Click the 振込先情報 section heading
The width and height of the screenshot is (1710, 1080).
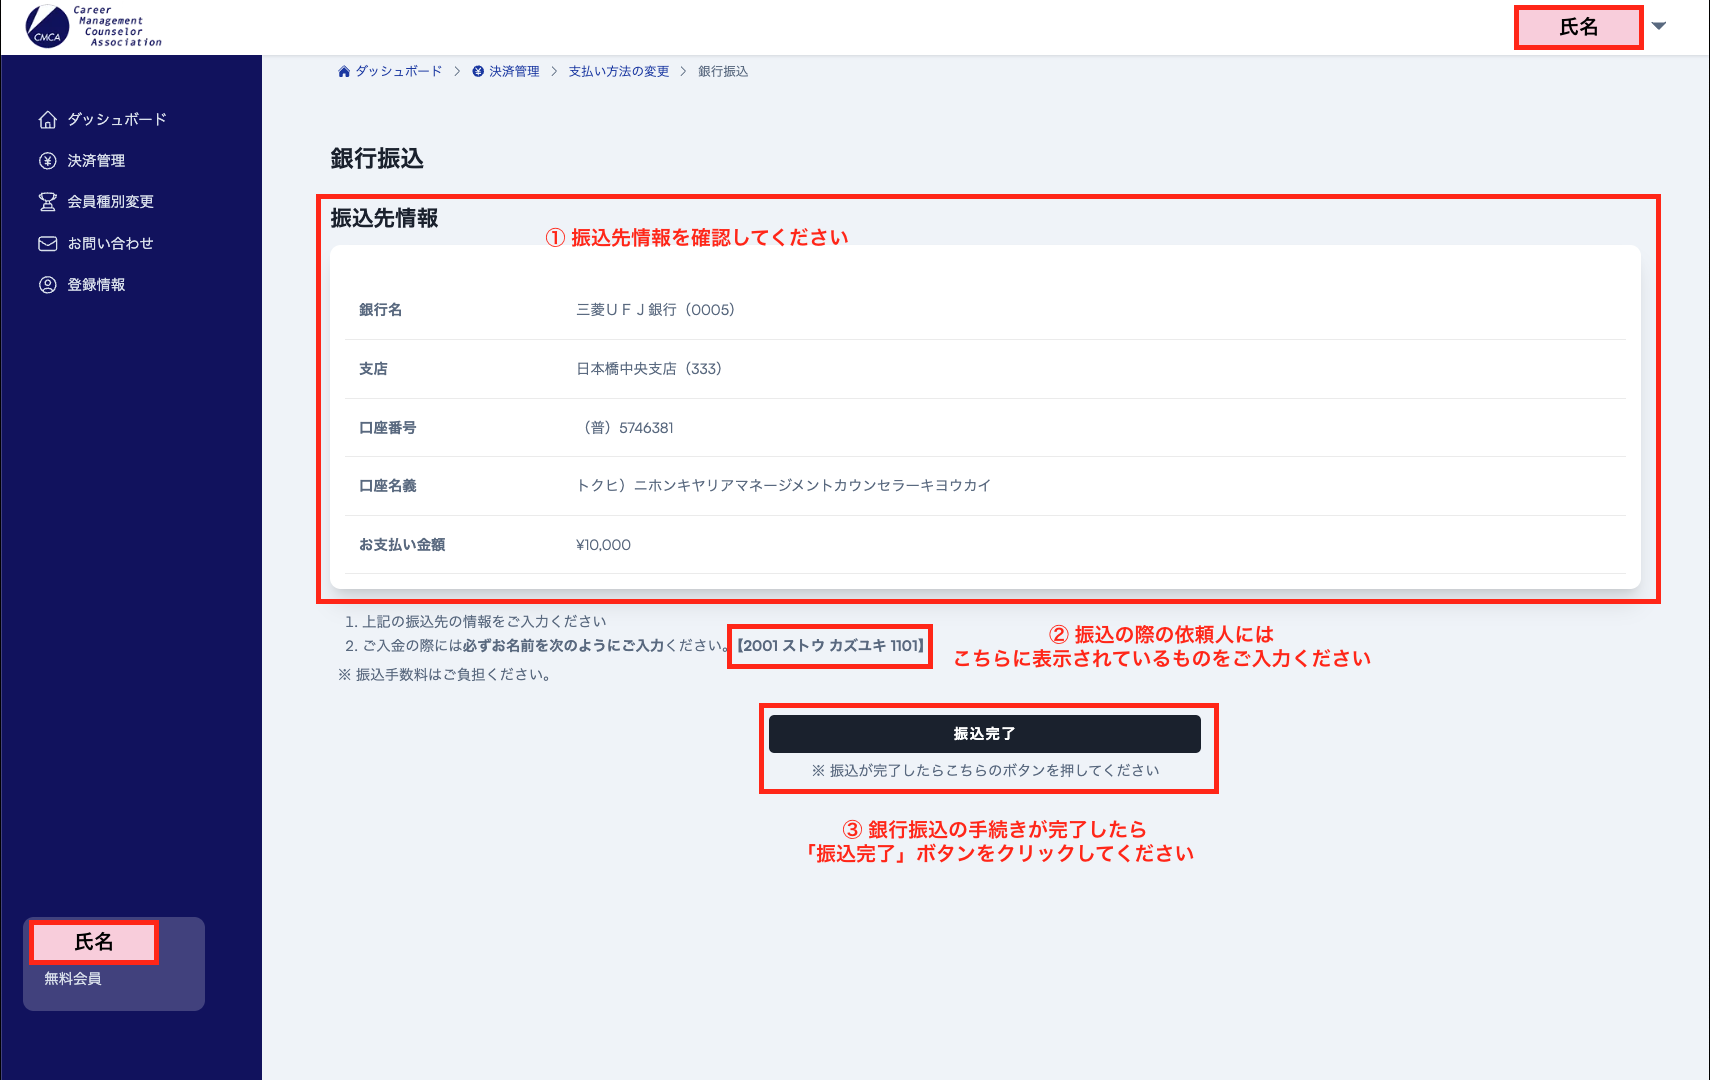click(384, 219)
